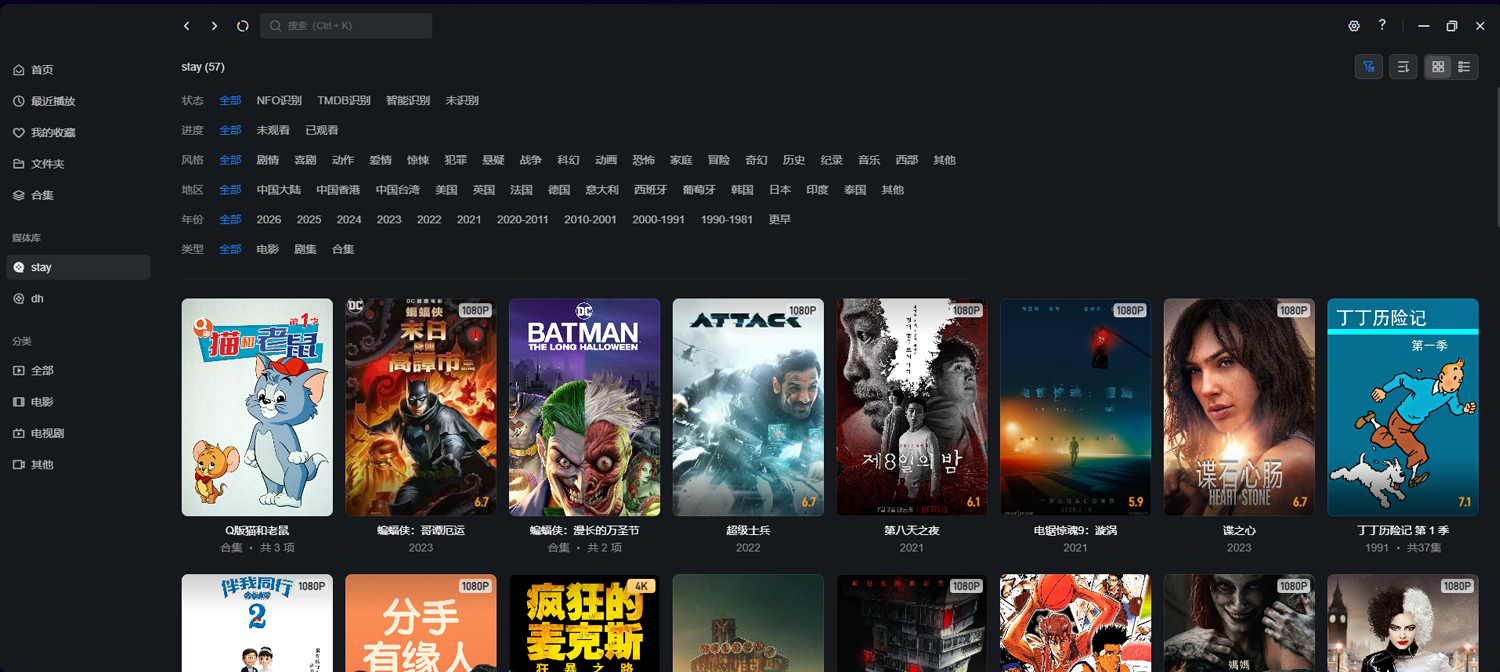The height and width of the screenshot is (672, 1500).
Task: Filter region by 日本
Action: 780,189
